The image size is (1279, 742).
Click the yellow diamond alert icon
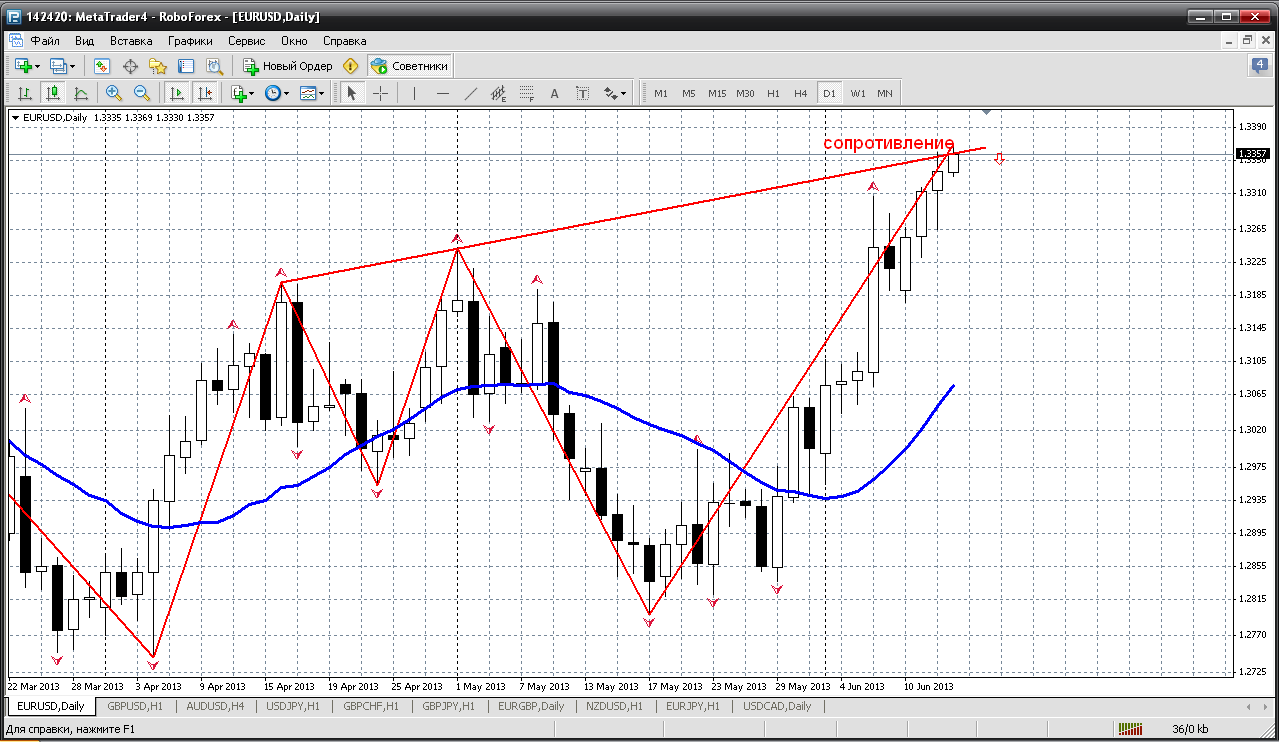click(350, 66)
